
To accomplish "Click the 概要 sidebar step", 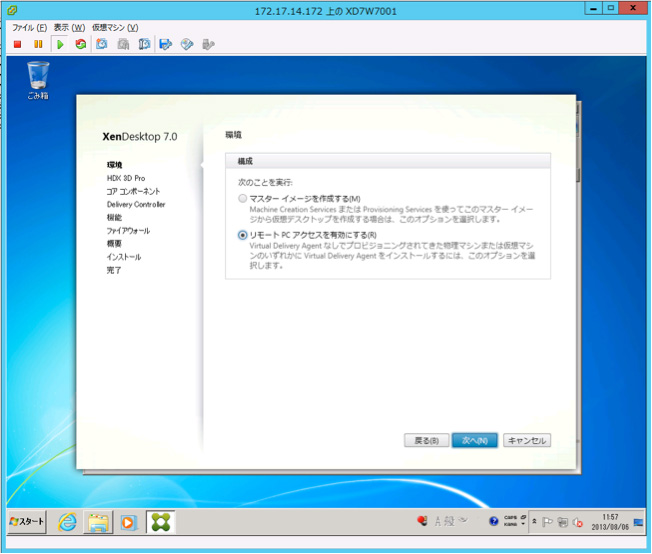I will [114, 243].
